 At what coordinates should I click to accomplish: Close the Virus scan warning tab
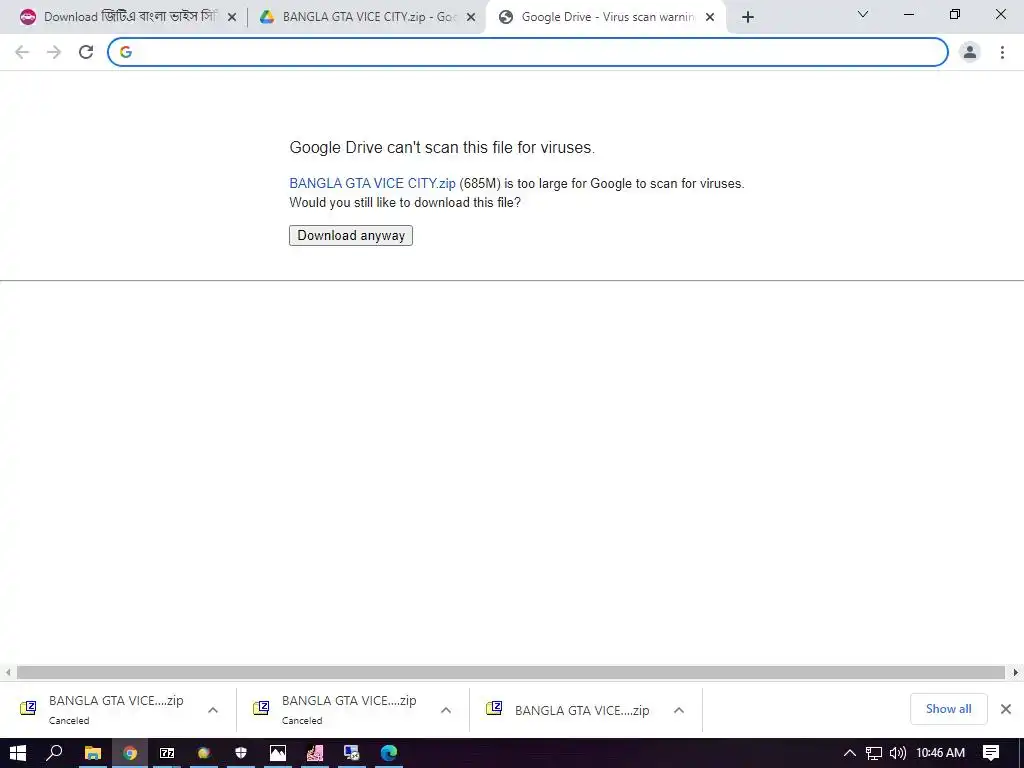(710, 18)
